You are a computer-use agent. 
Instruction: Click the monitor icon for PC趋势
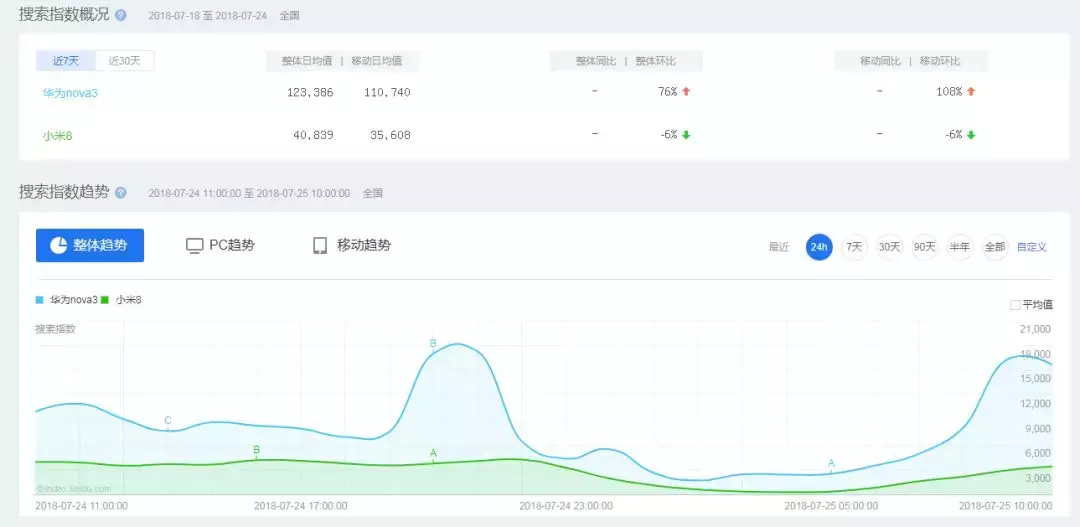point(195,246)
